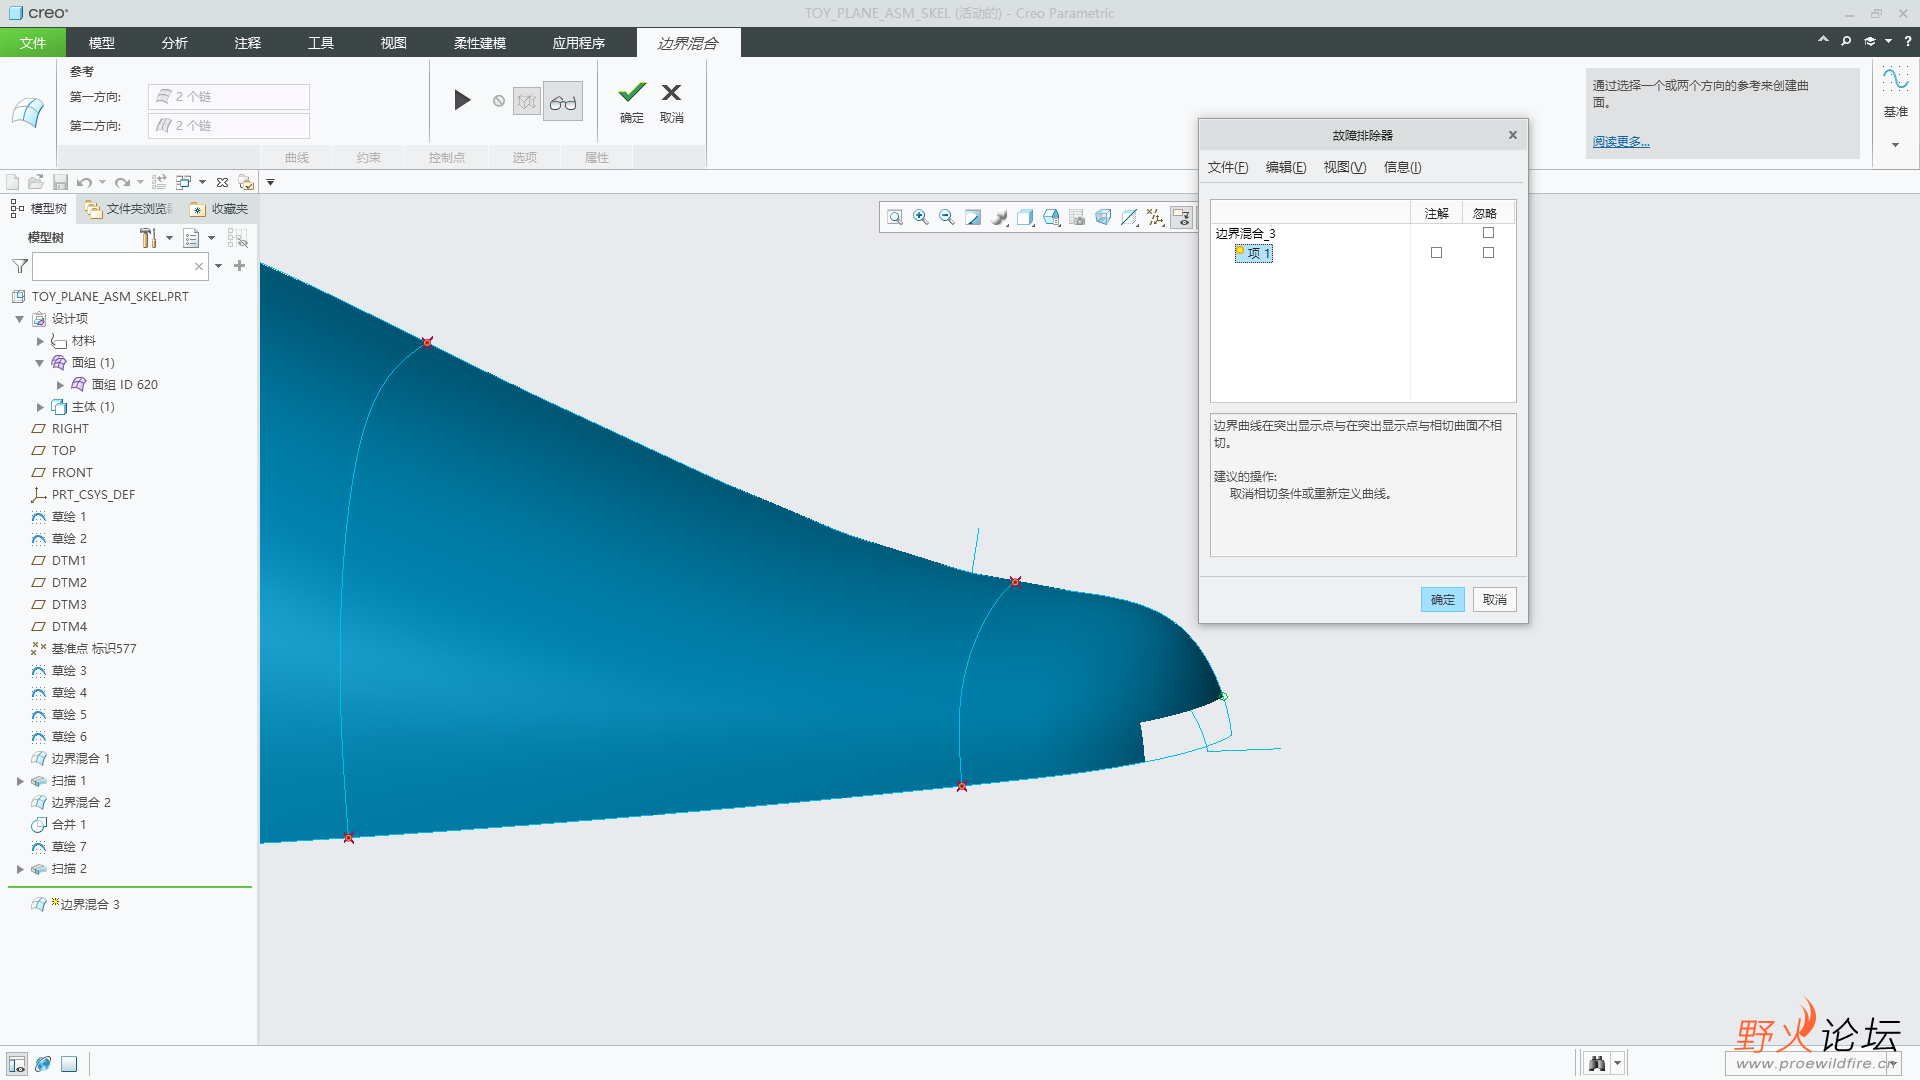Click 确定 in the troubleshooter dialog

click(x=1443, y=599)
